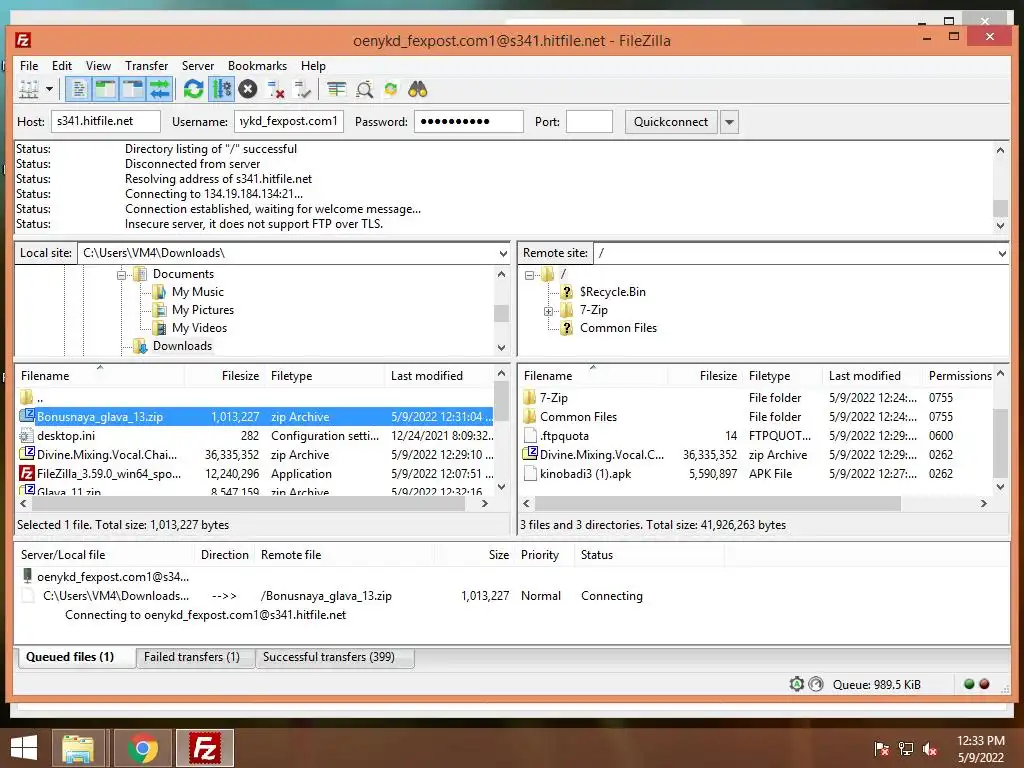Expand the 7-Zip remote tree node

(549, 311)
